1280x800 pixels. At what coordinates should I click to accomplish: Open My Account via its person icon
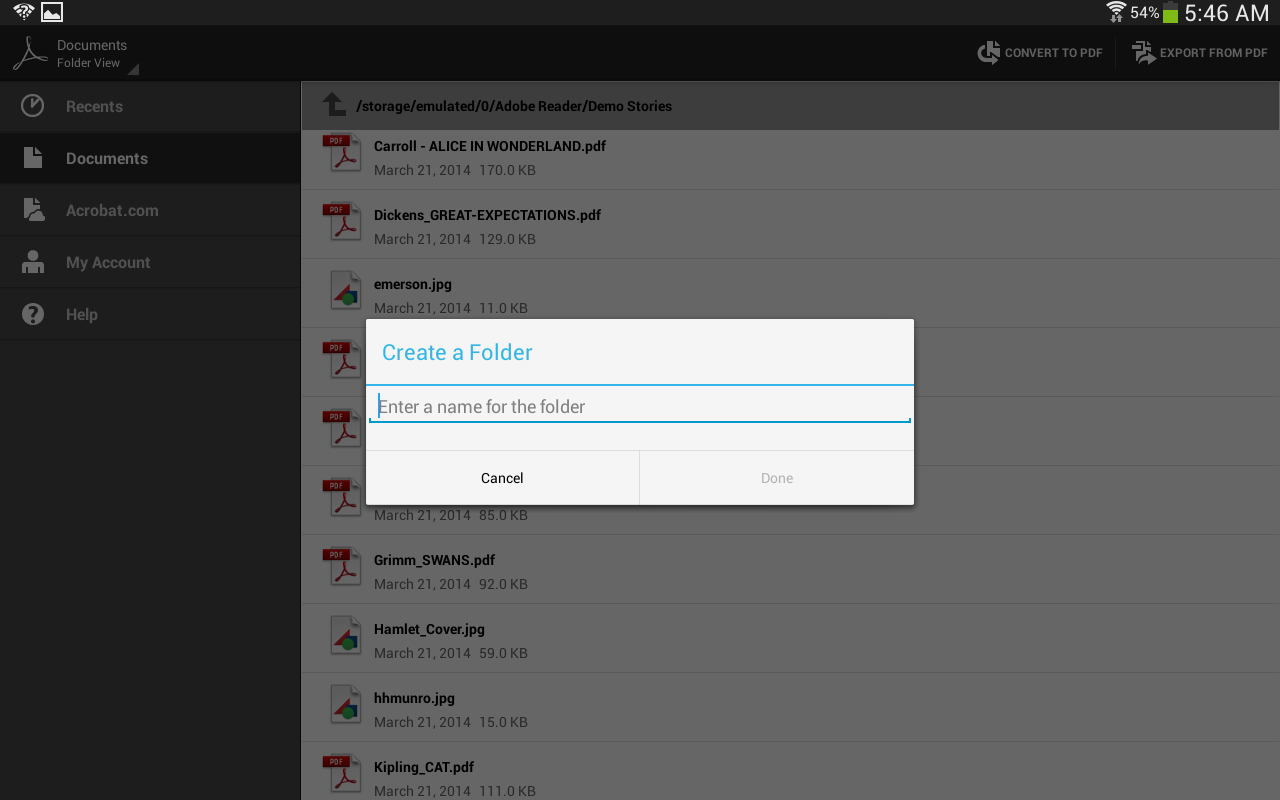pyautogui.click(x=33, y=262)
